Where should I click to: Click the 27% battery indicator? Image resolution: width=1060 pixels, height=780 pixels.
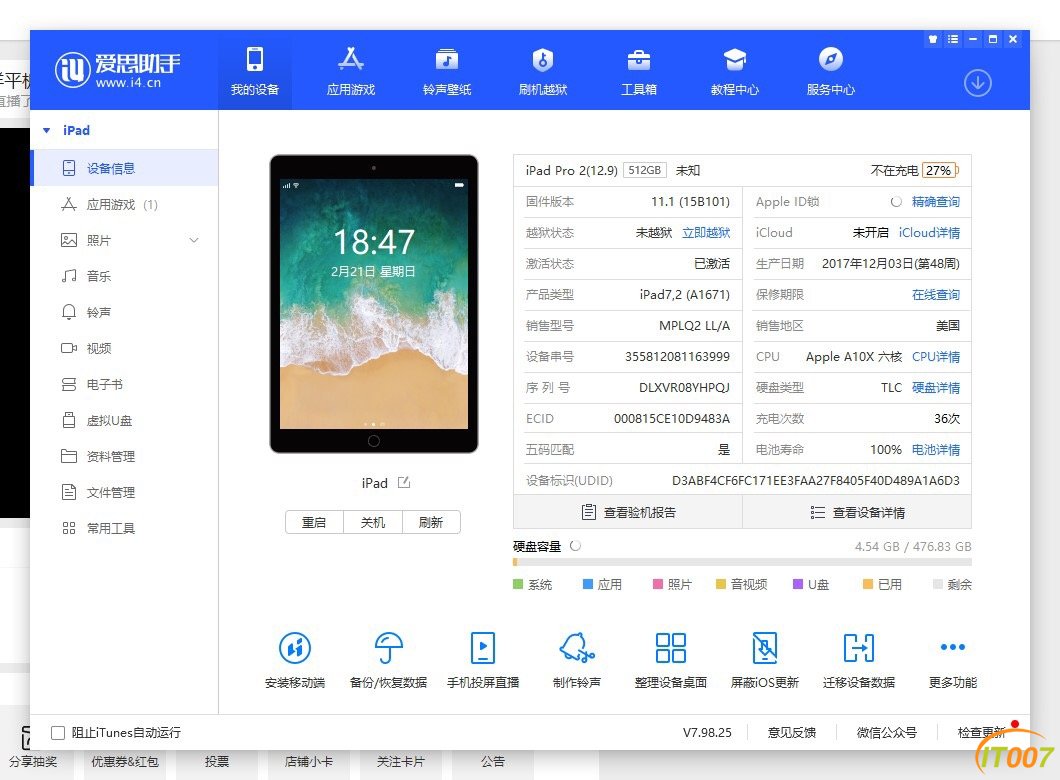(940, 170)
